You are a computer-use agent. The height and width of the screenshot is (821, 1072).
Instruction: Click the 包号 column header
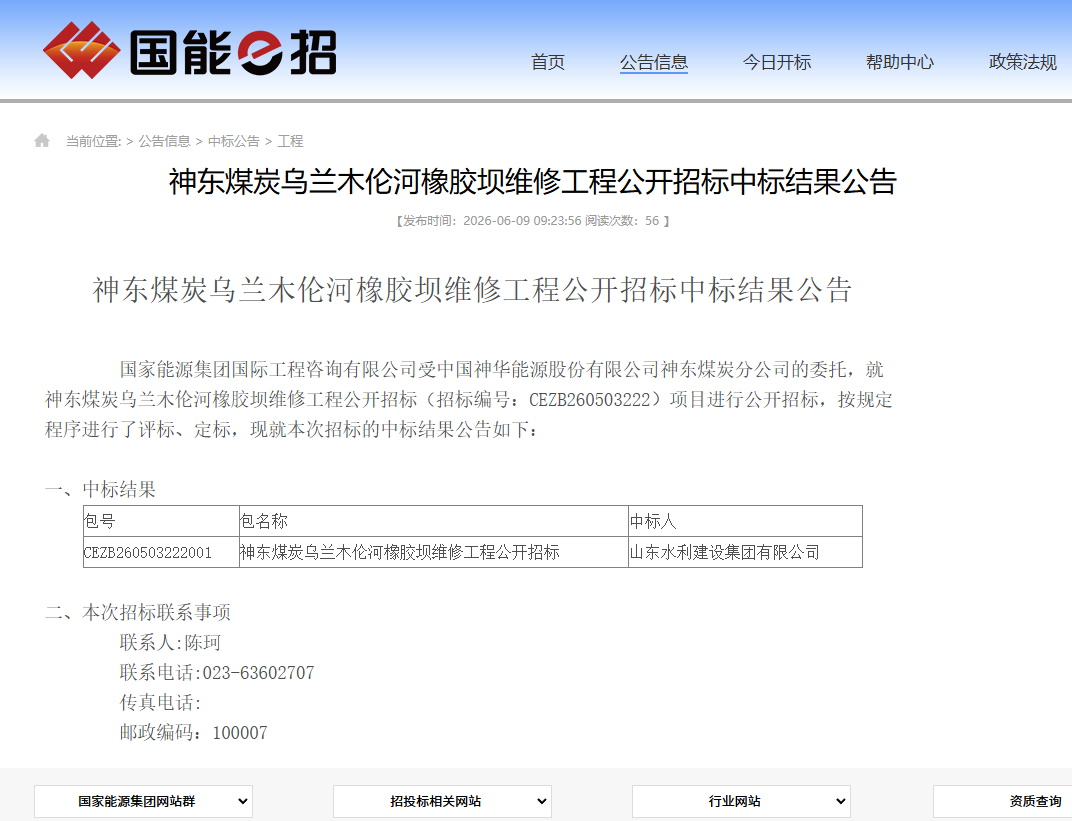tap(161, 522)
